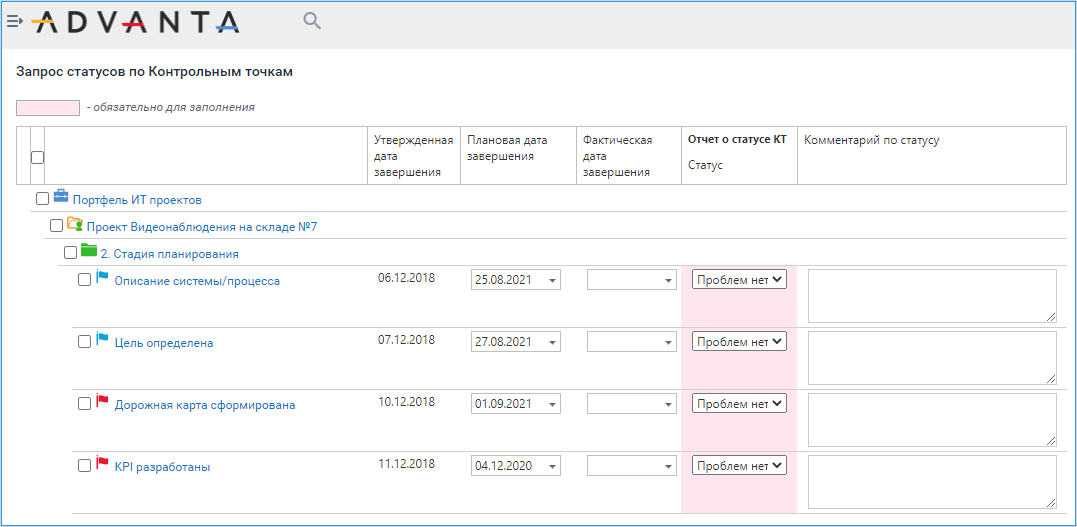The image size is (1077, 527).
Task: Click the ADVANTA logo
Action: point(136,23)
